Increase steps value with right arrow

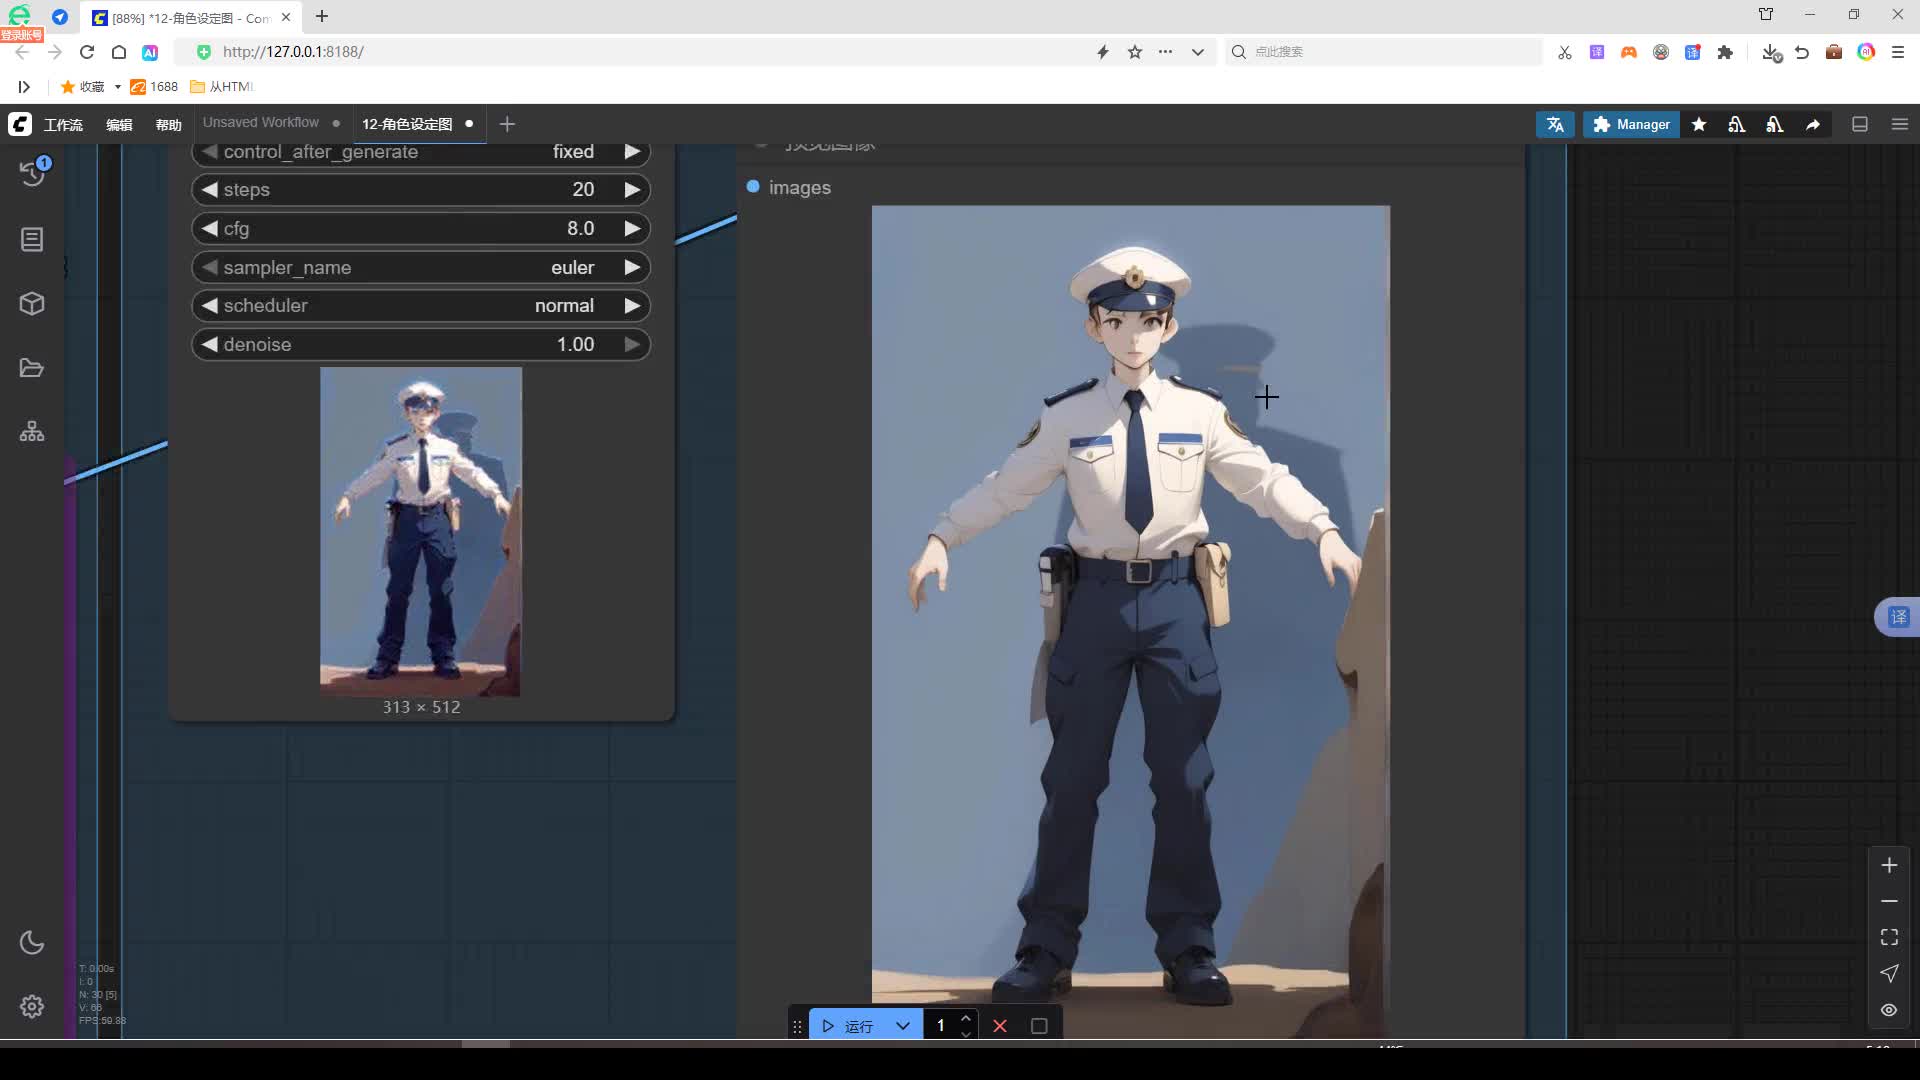(632, 190)
